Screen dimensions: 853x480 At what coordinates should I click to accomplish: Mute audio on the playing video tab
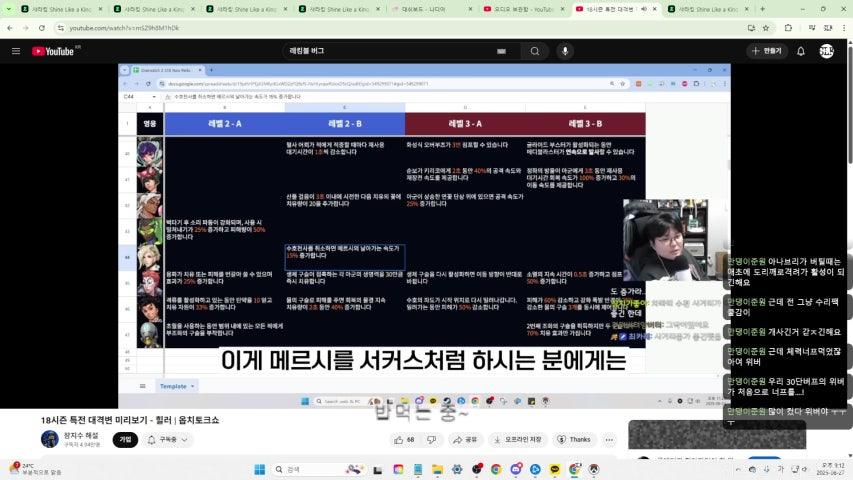pyautogui.click(x=644, y=9)
